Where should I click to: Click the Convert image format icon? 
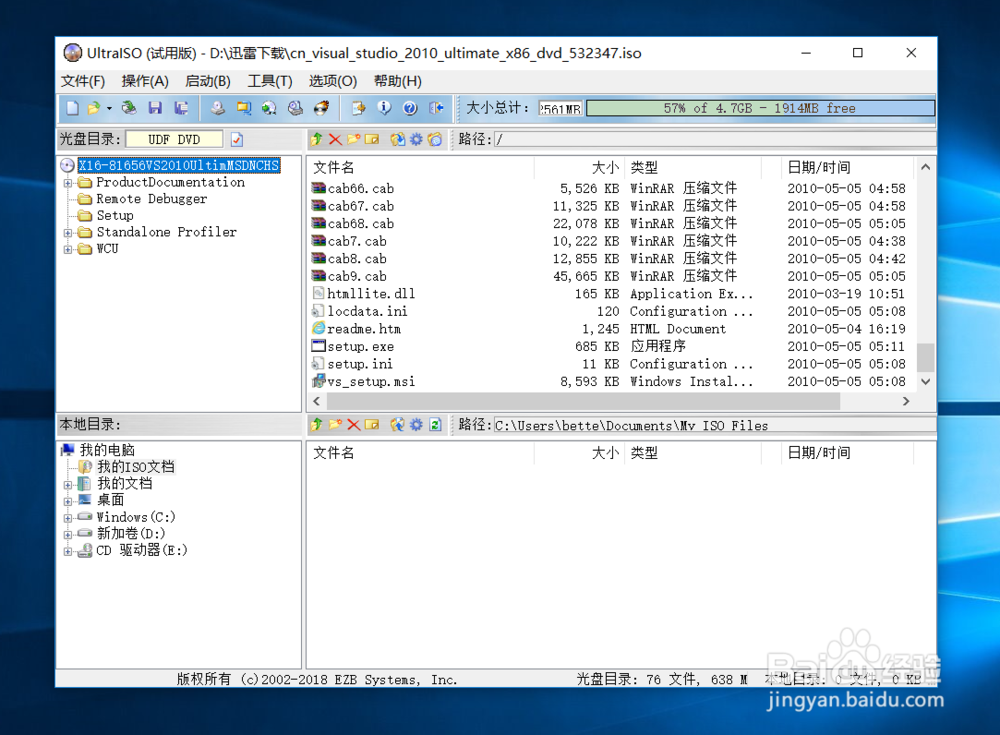(244, 108)
